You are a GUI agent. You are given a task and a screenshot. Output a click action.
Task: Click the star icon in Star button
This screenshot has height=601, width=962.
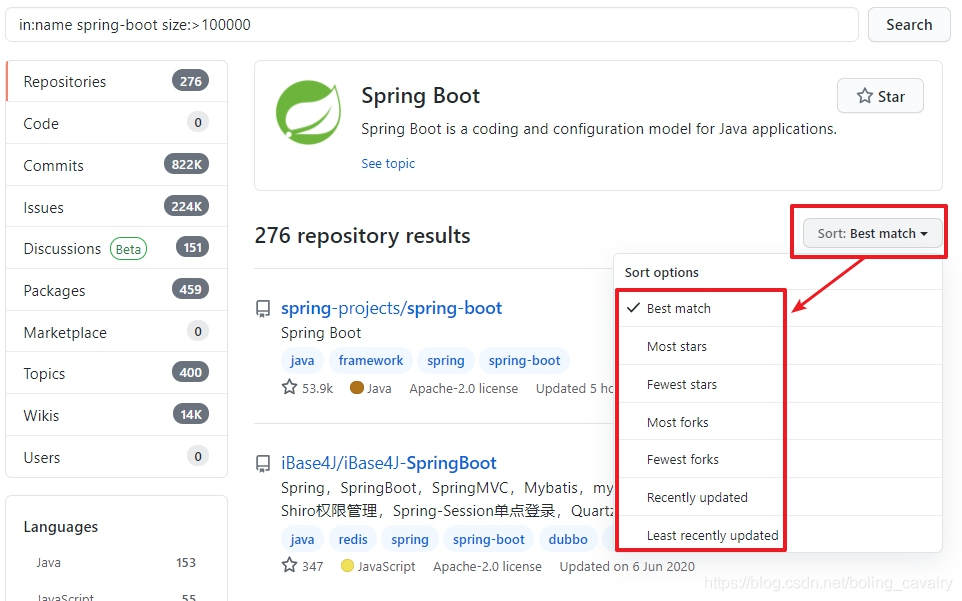pos(864,96)
